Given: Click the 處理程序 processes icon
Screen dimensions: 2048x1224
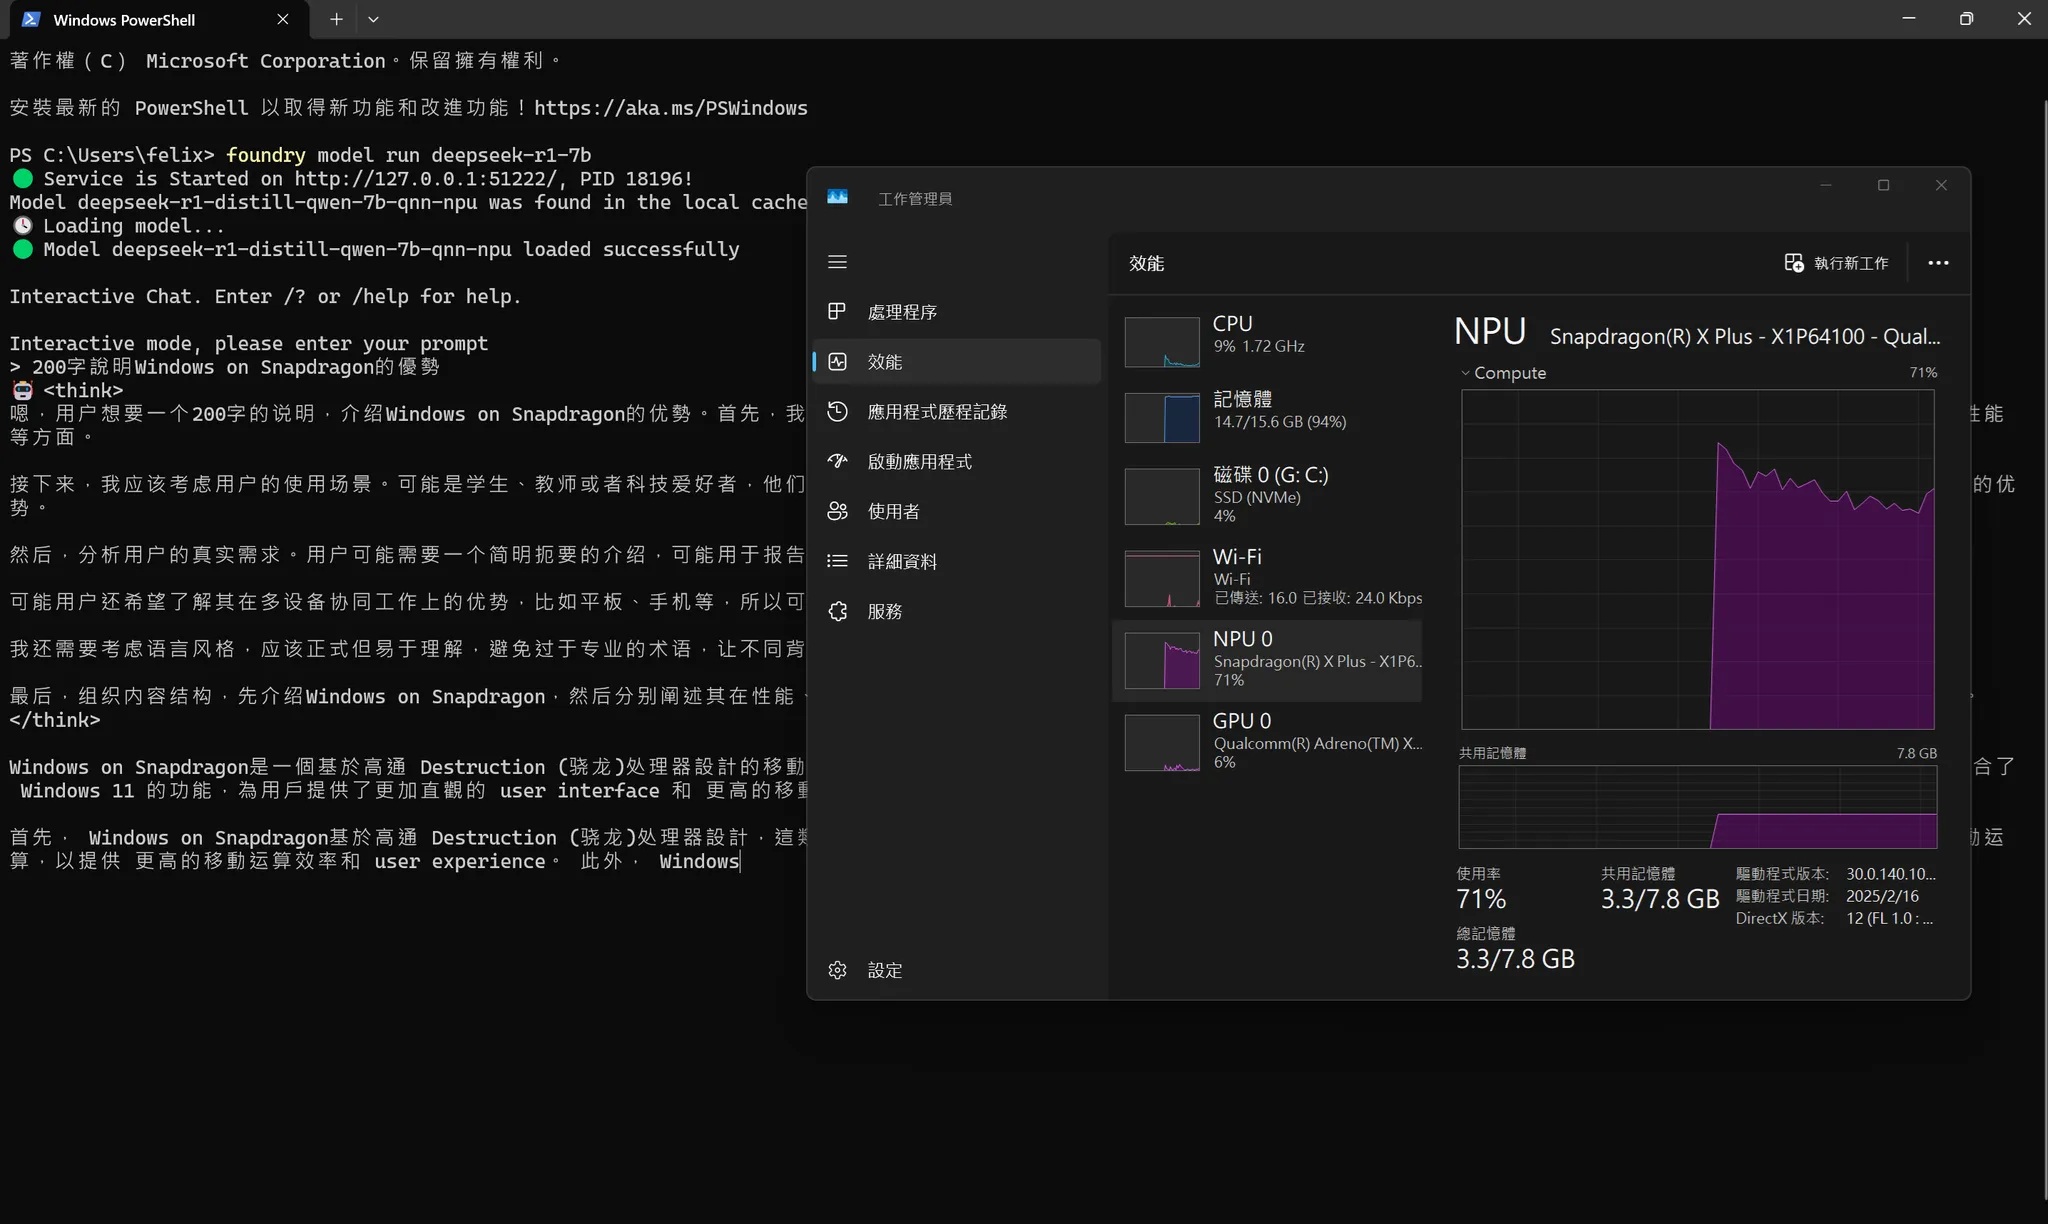Looking at the screenshot, I should (837, 311).
